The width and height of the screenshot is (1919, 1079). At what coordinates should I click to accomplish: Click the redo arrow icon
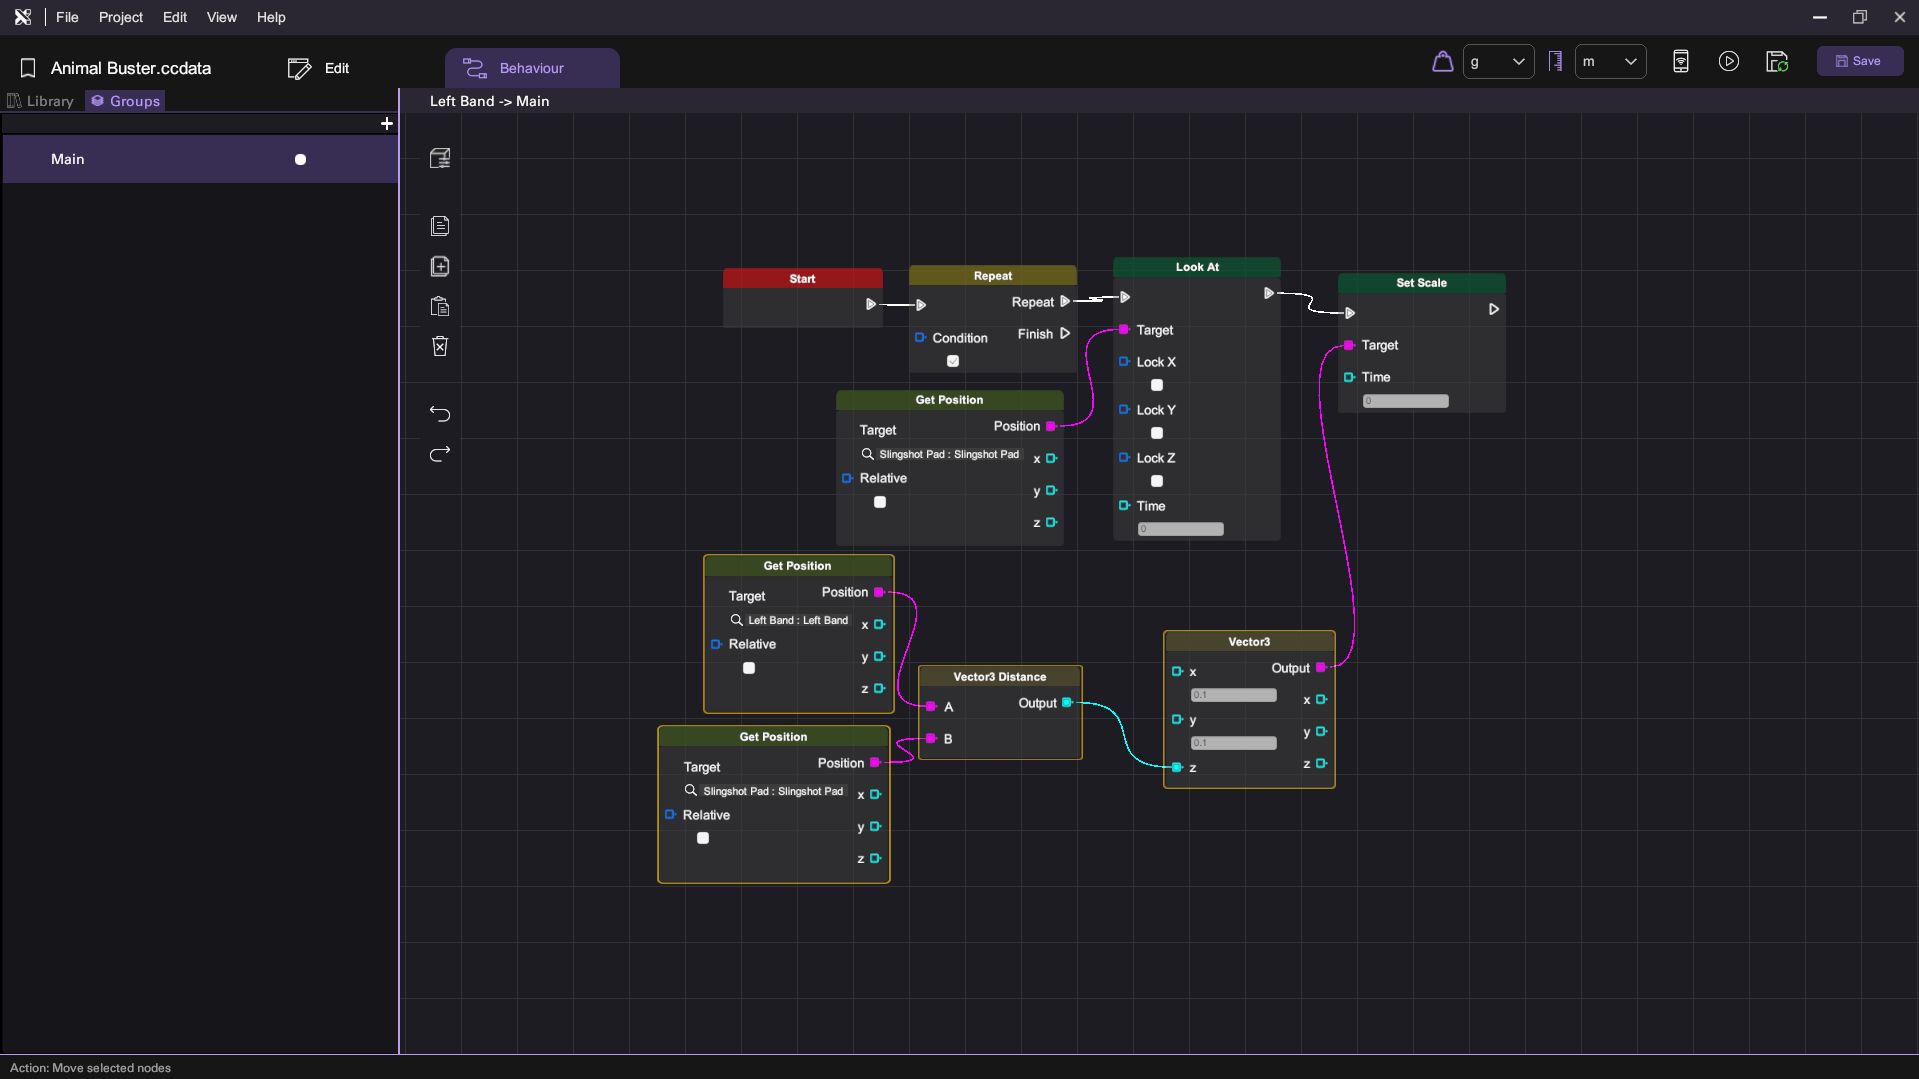click(x=440, y=454)
